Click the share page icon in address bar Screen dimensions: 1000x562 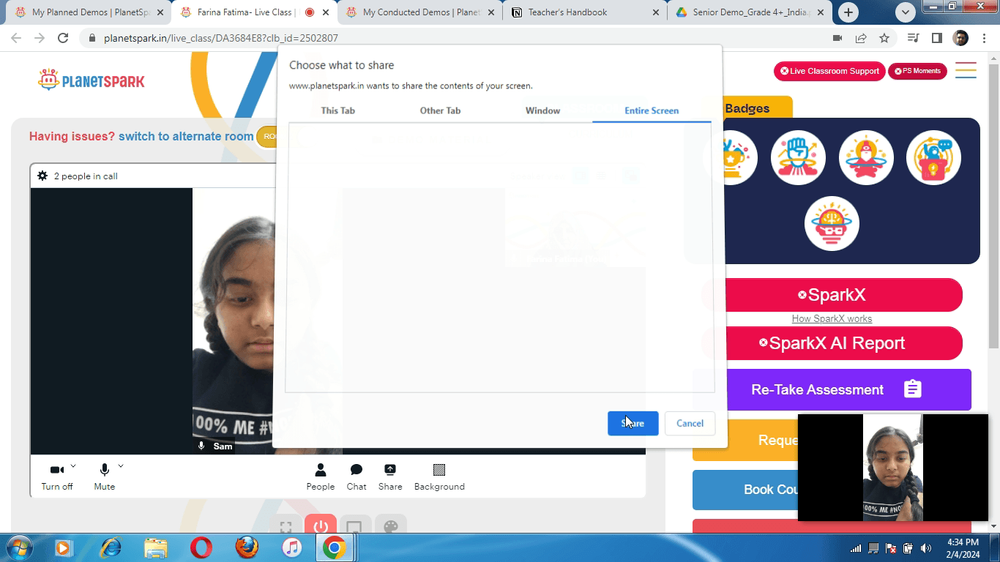pos(861,38)
